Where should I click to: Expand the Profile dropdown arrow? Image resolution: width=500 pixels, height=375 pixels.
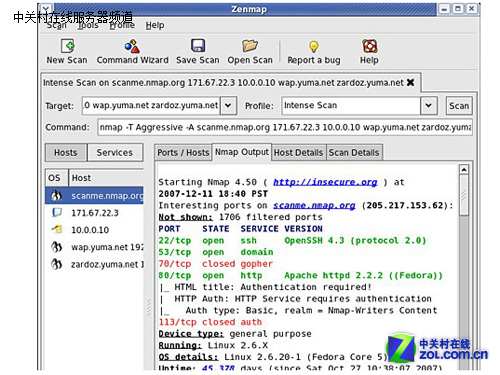pos(429,106)
